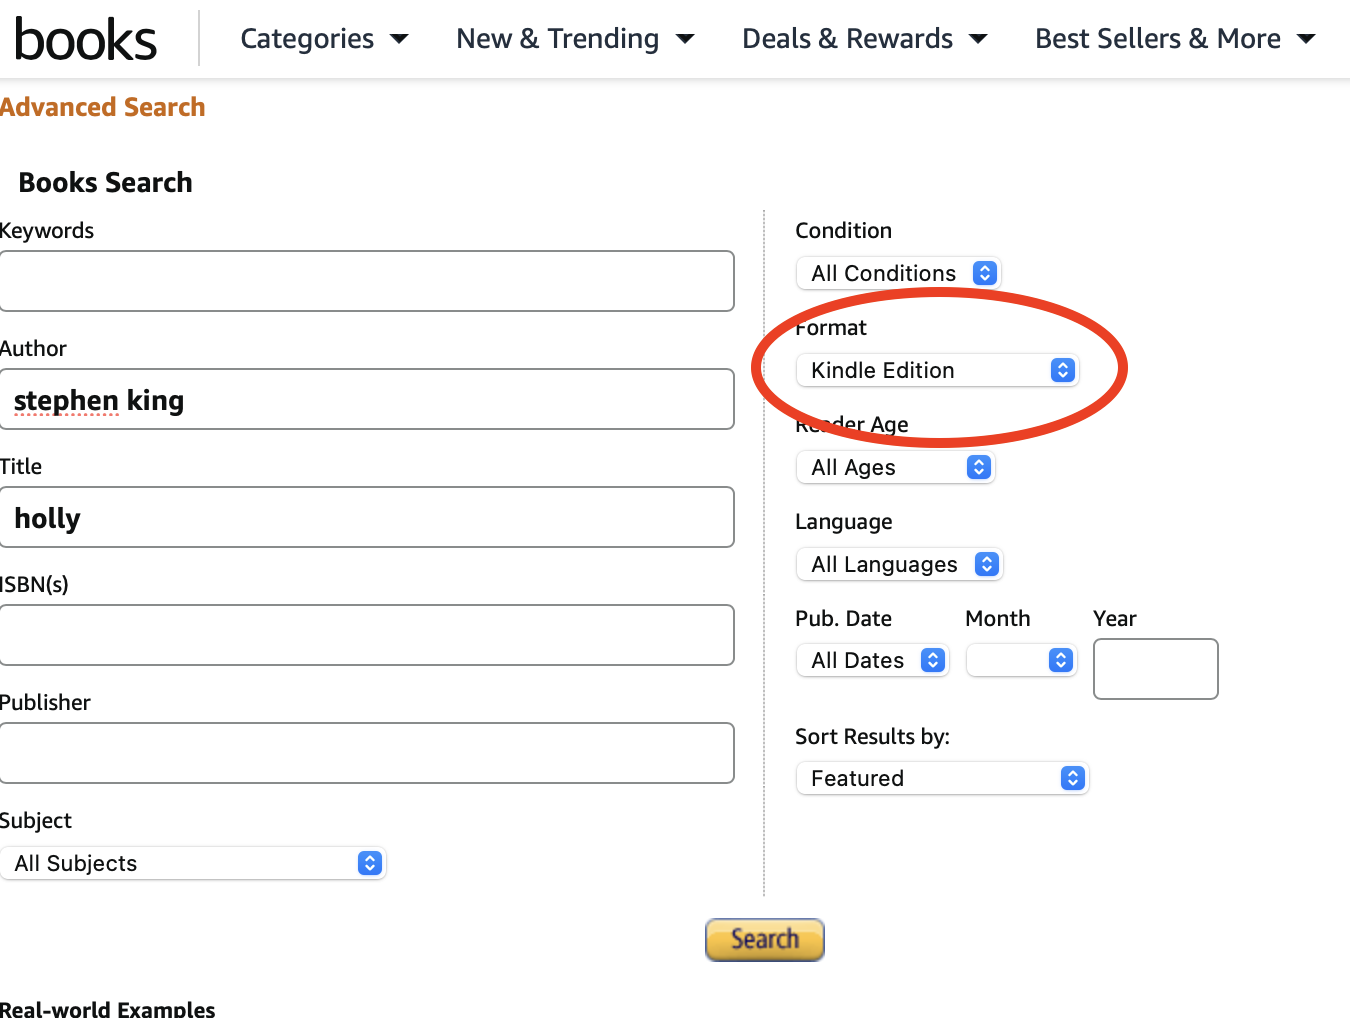Open the All Languages dropdown

(899, 564)
